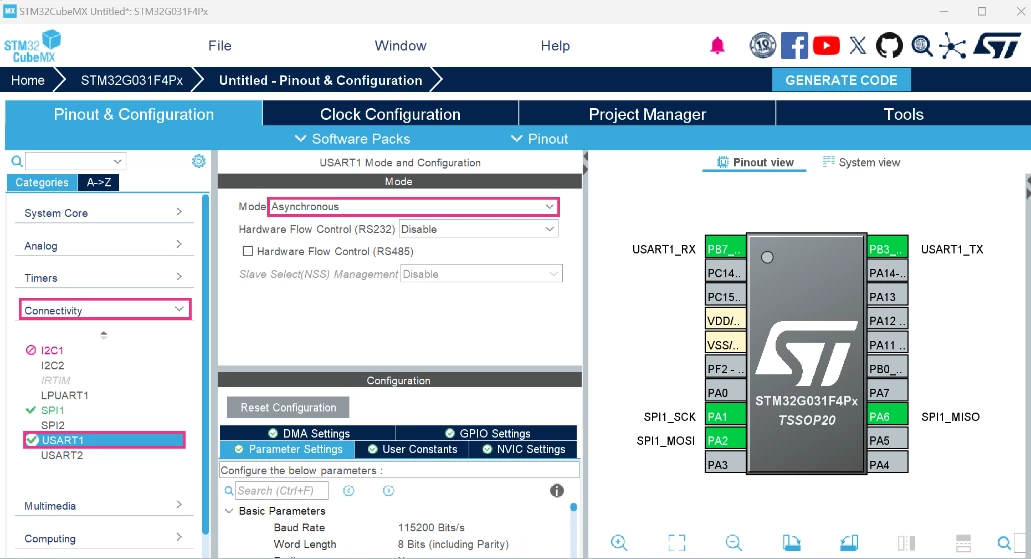Rotate the chip clockwise

(792, 543)
